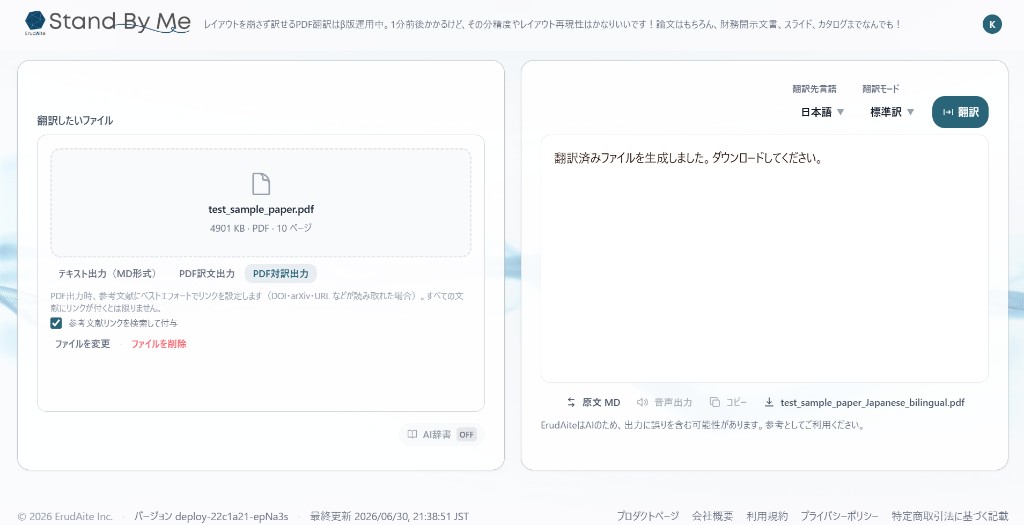Screen dimensions: 1024x525
Task: Click the PDF出力時 reference link note
Action: 257,302
